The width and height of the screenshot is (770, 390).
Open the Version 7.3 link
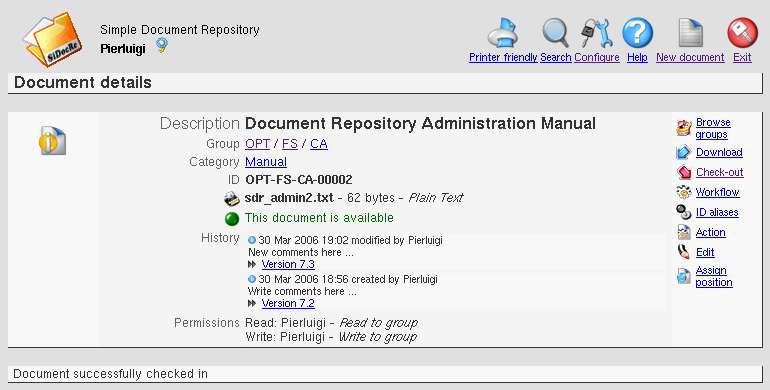point(288,264)
